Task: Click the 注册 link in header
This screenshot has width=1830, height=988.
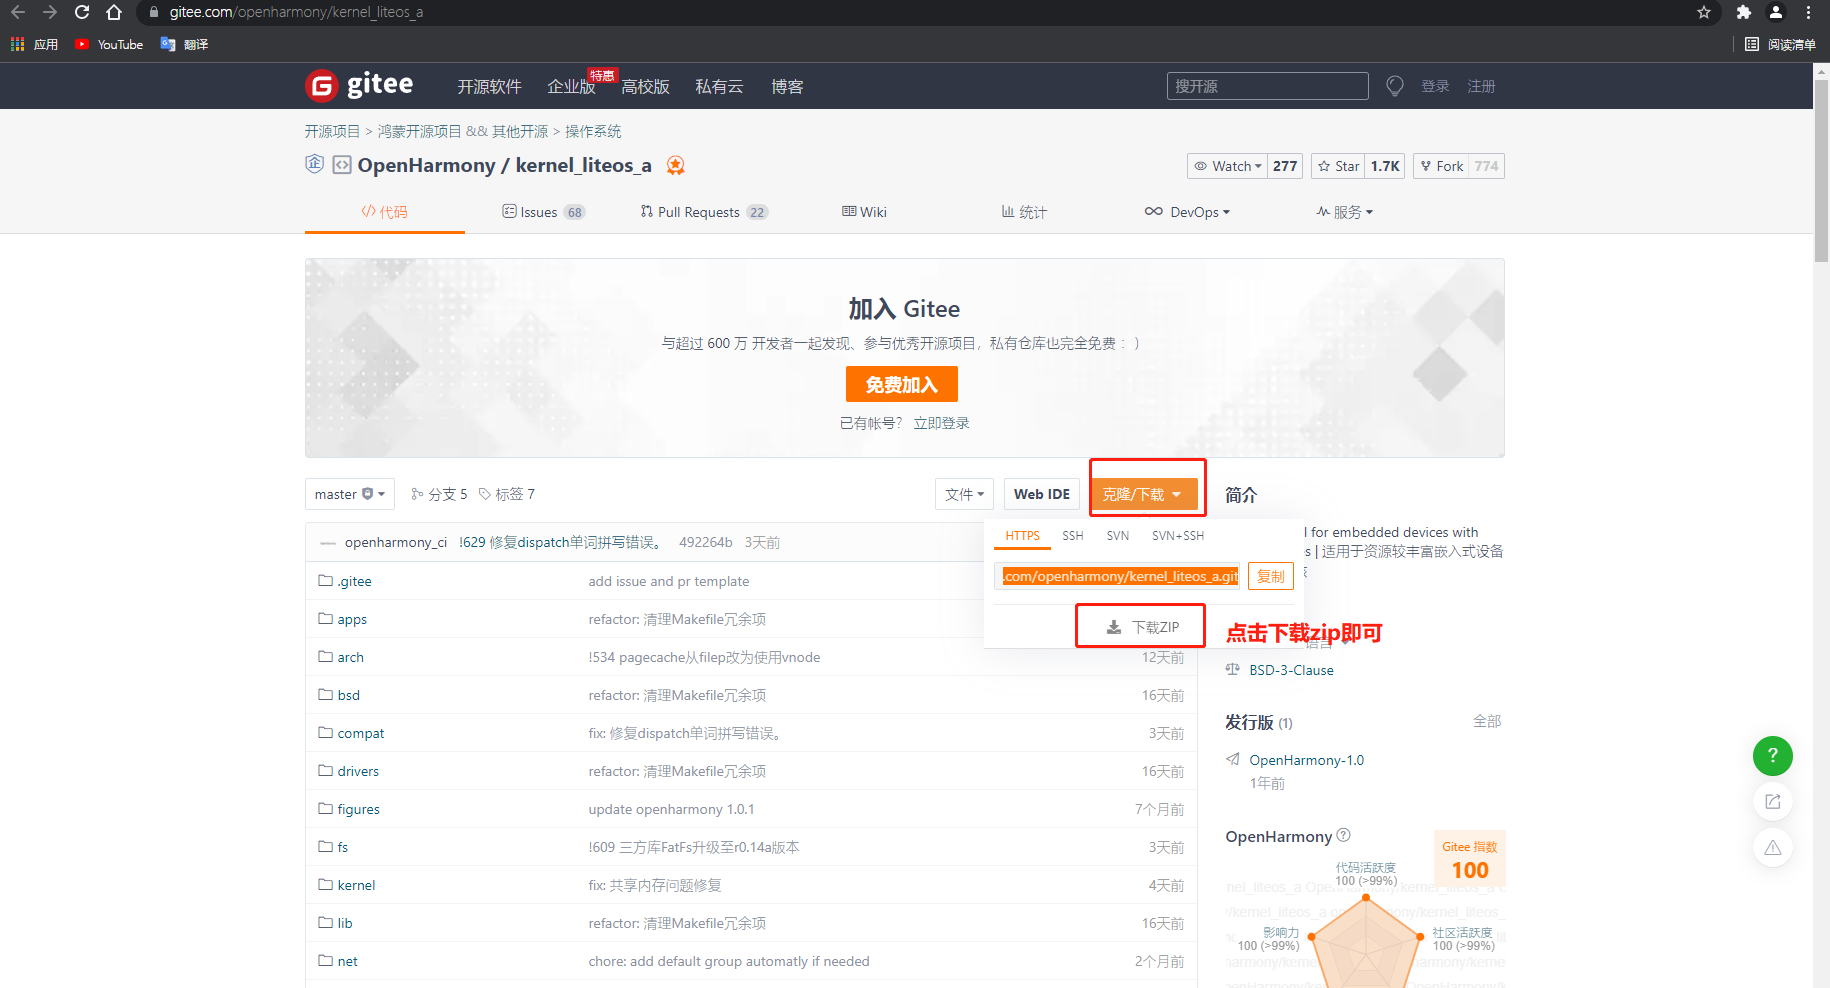Action: point(1481,86)
